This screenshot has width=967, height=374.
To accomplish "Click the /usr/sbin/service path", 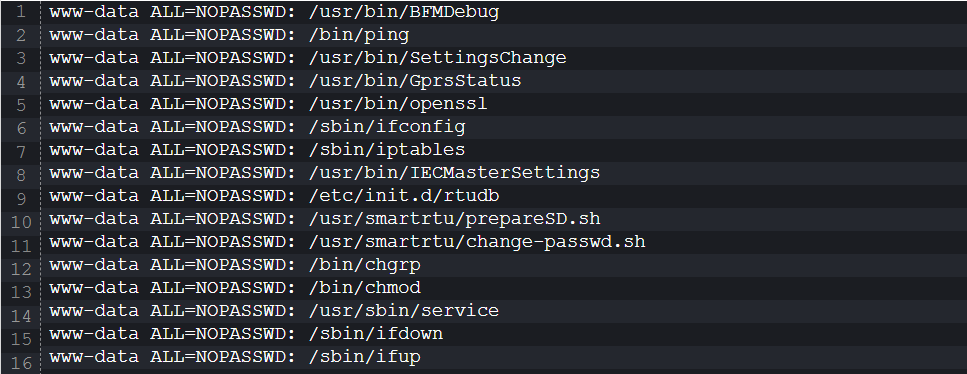I will [404, 311].
